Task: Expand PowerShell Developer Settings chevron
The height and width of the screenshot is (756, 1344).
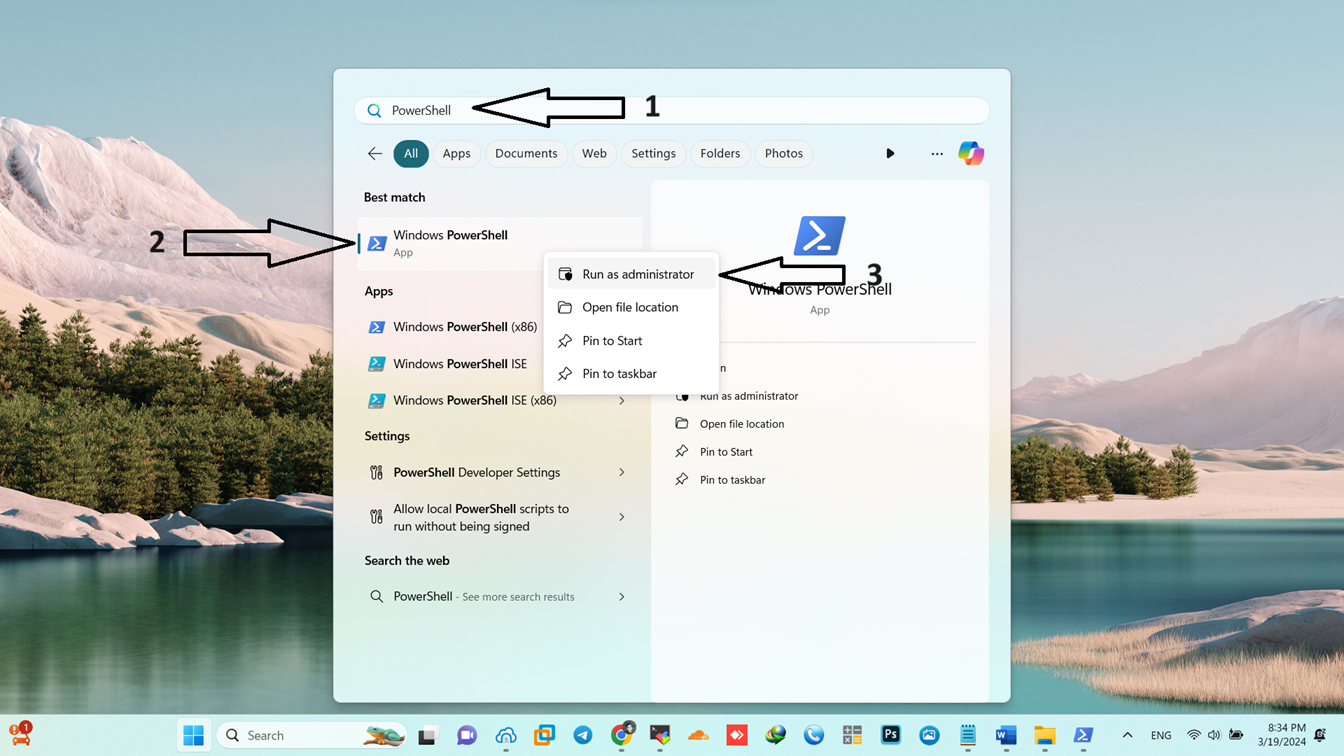Action: click(x=622, y=473)
